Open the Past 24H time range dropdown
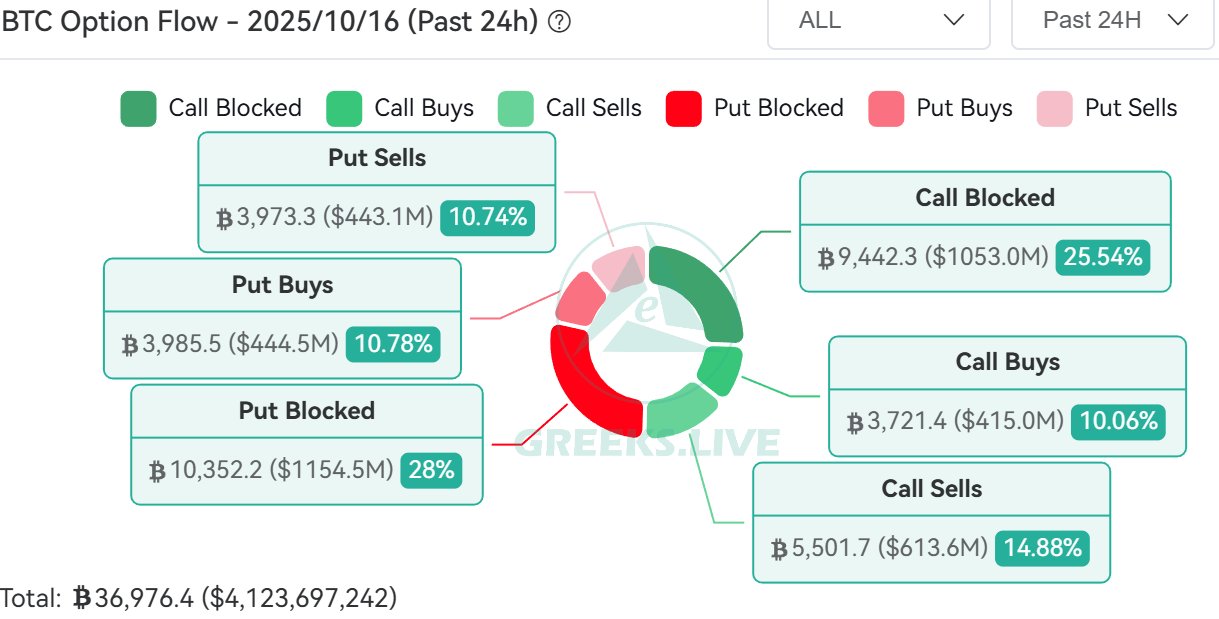1219x619 pixels. coord(1111,21)
